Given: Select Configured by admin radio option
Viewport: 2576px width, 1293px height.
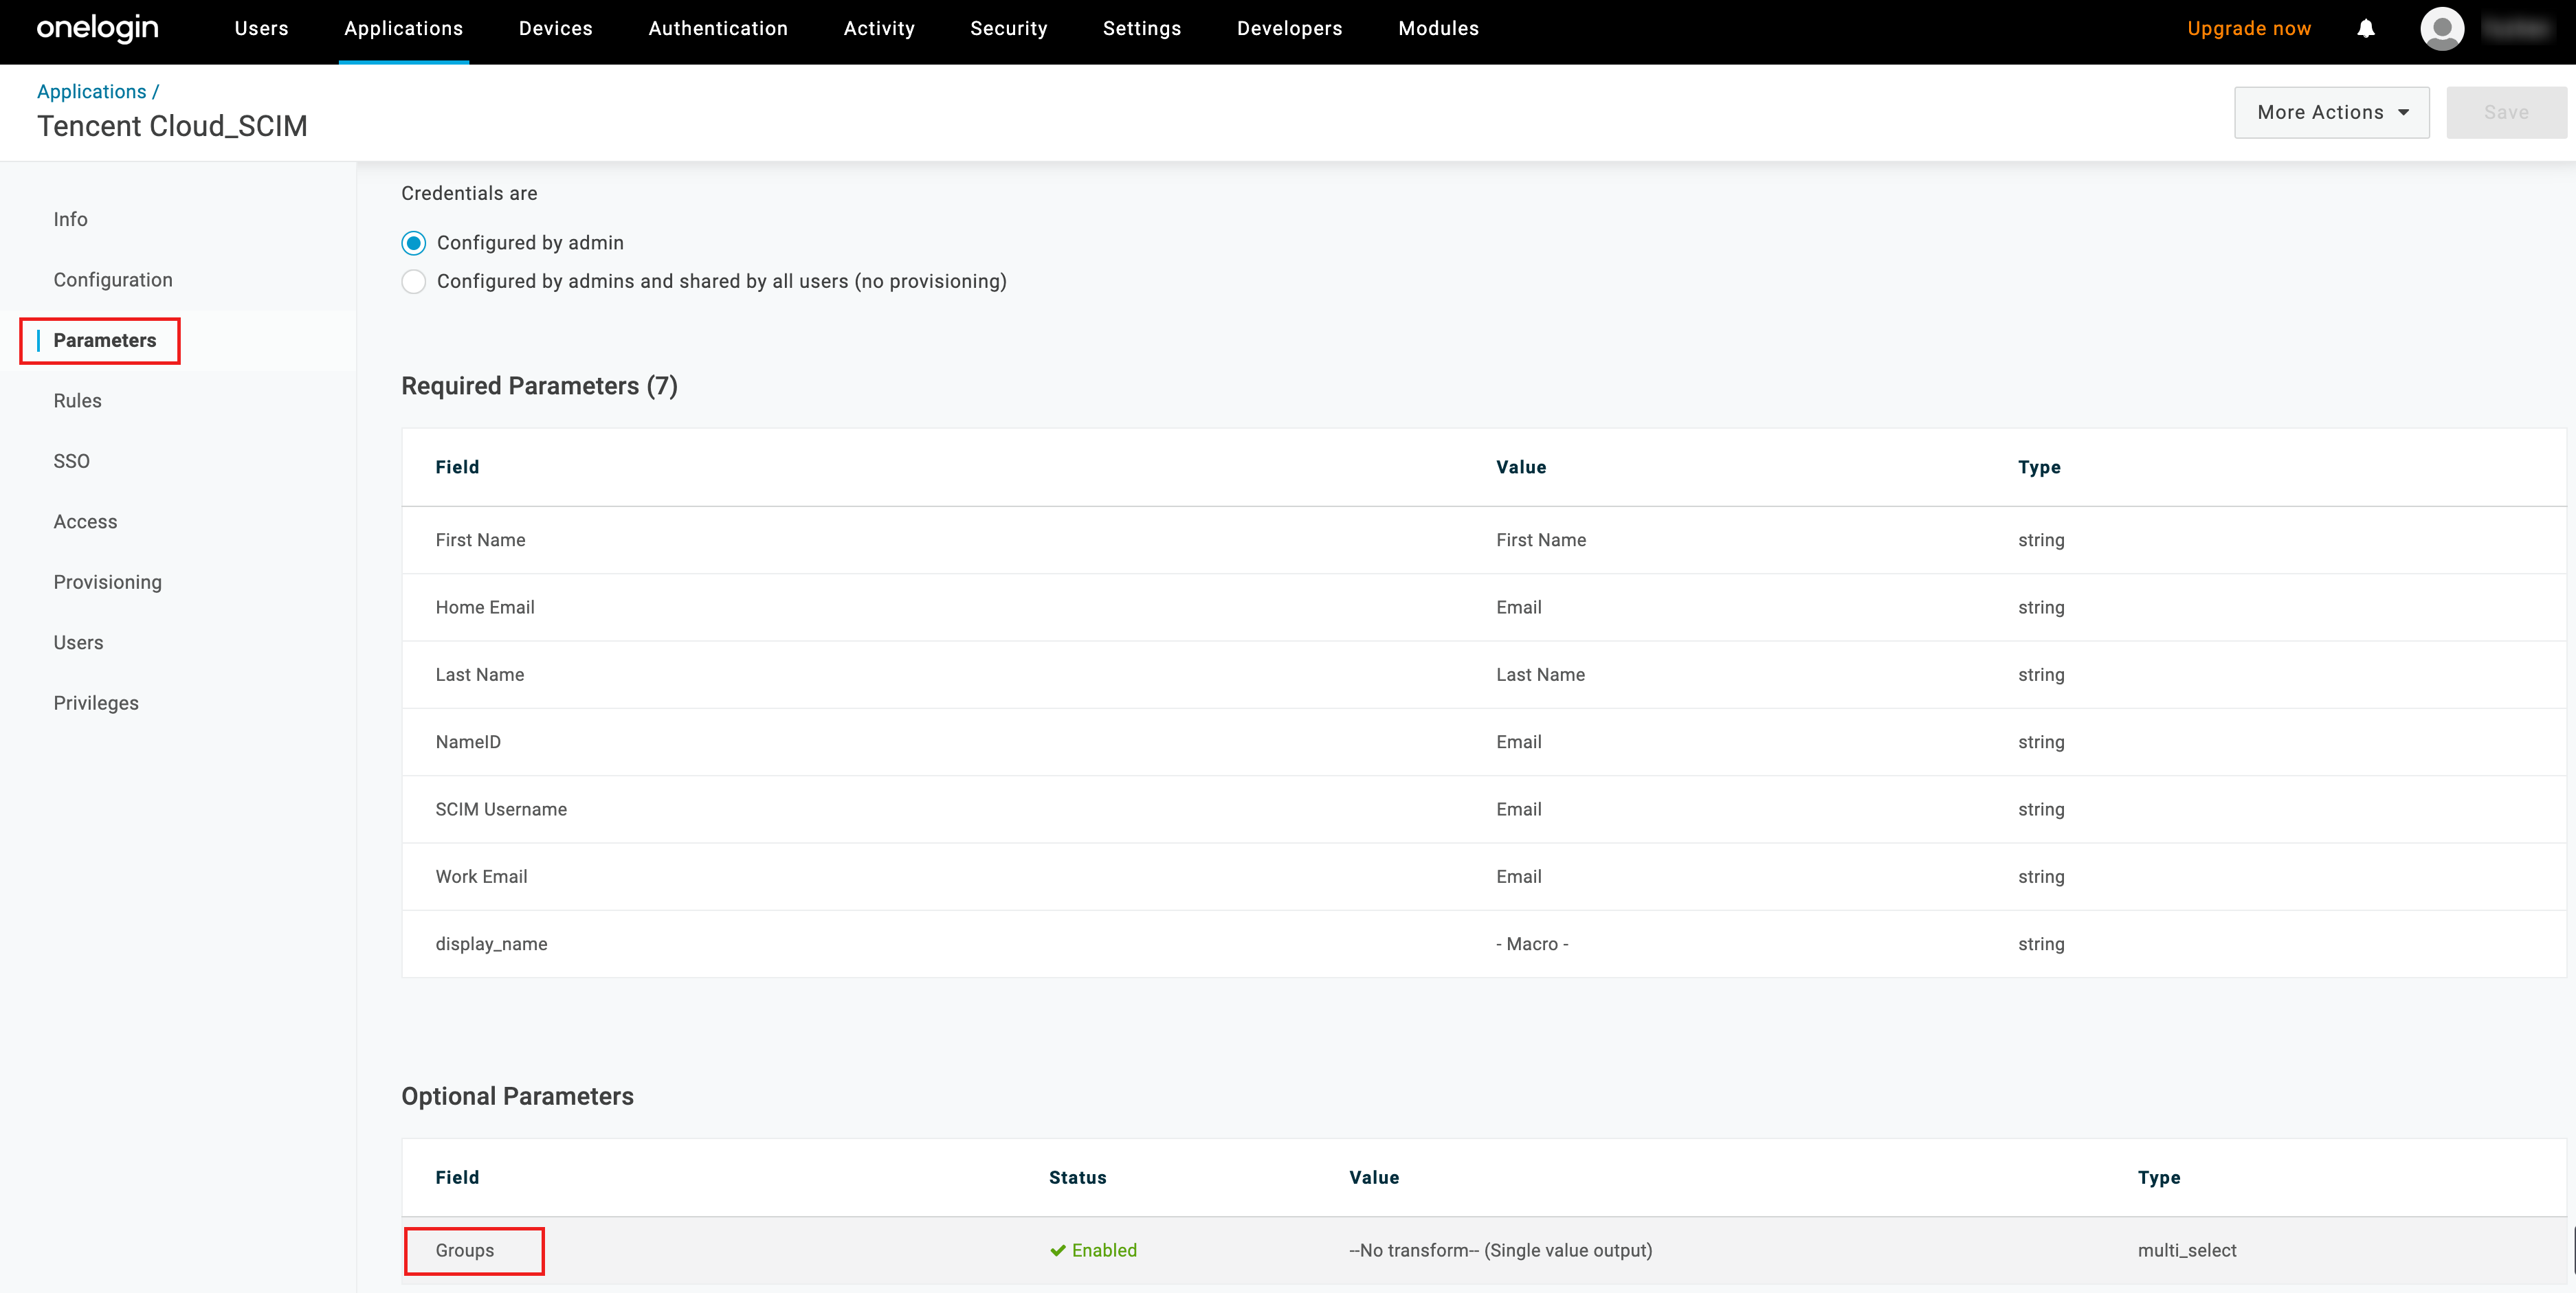Looking at the screenshot, I should coord(414,243).
